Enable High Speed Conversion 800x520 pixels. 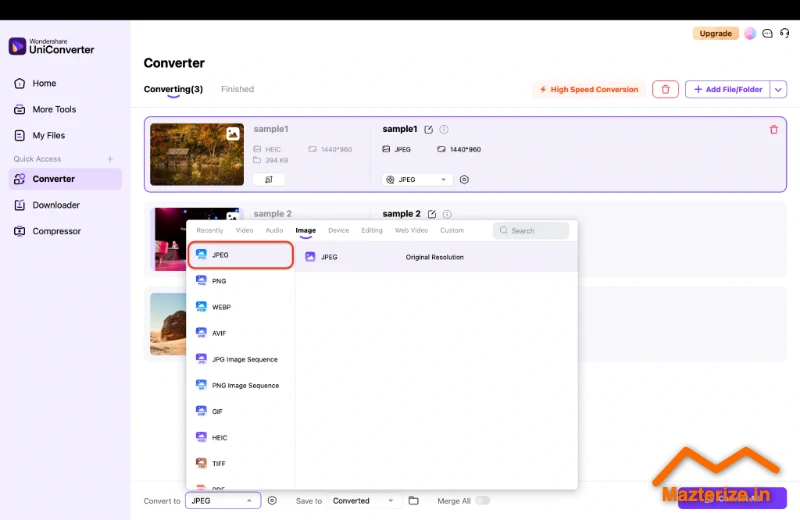[589, 89]
